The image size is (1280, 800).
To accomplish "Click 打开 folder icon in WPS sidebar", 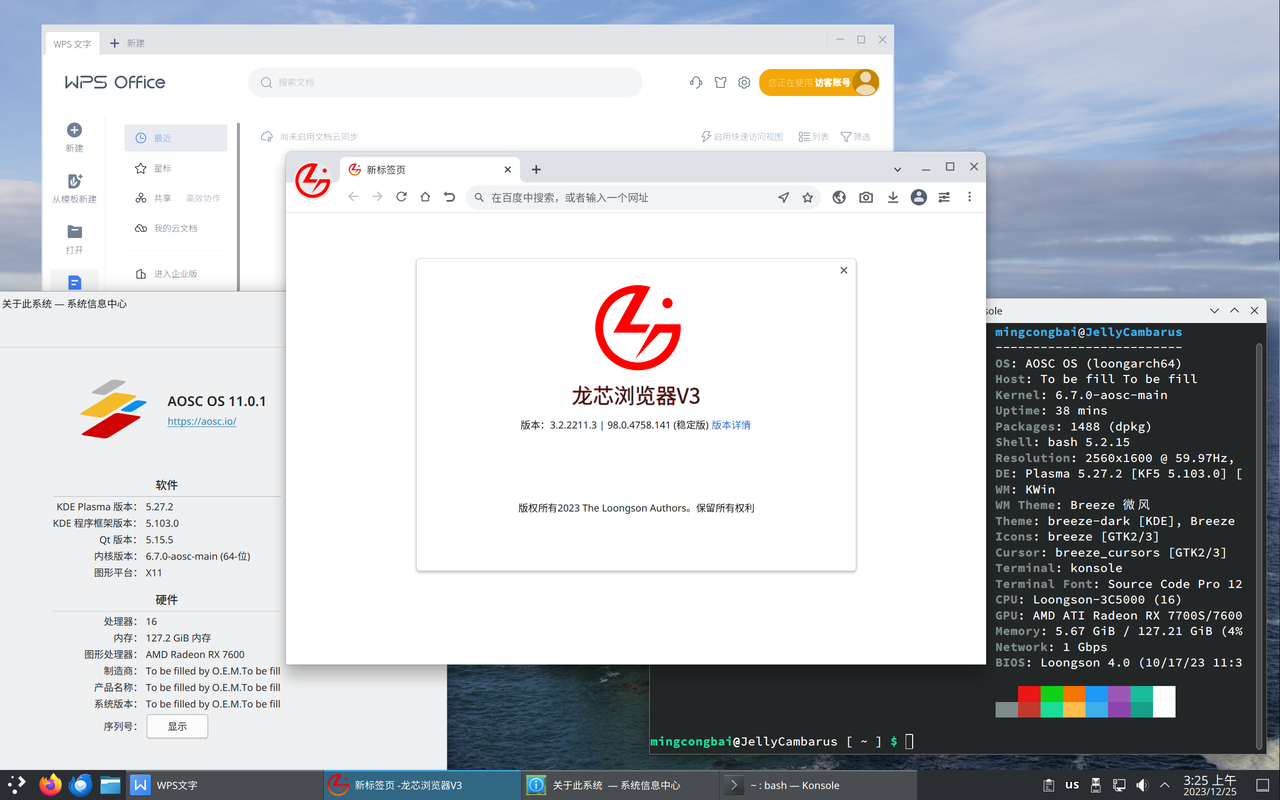I will 74,239.
